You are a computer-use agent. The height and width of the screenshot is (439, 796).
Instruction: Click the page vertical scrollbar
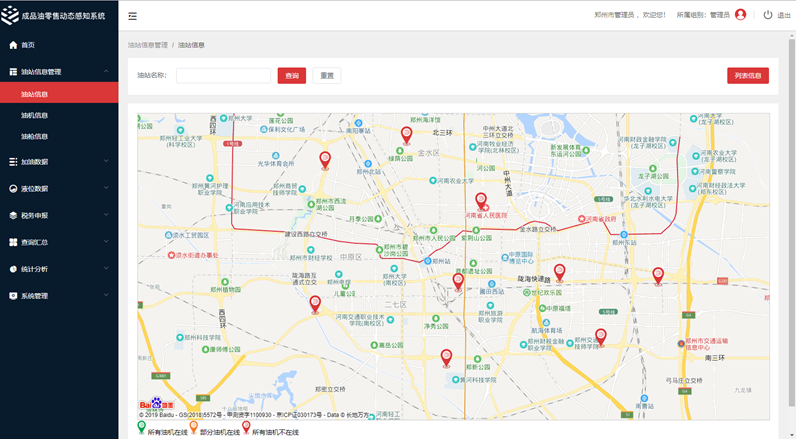(x=792, y=221)
